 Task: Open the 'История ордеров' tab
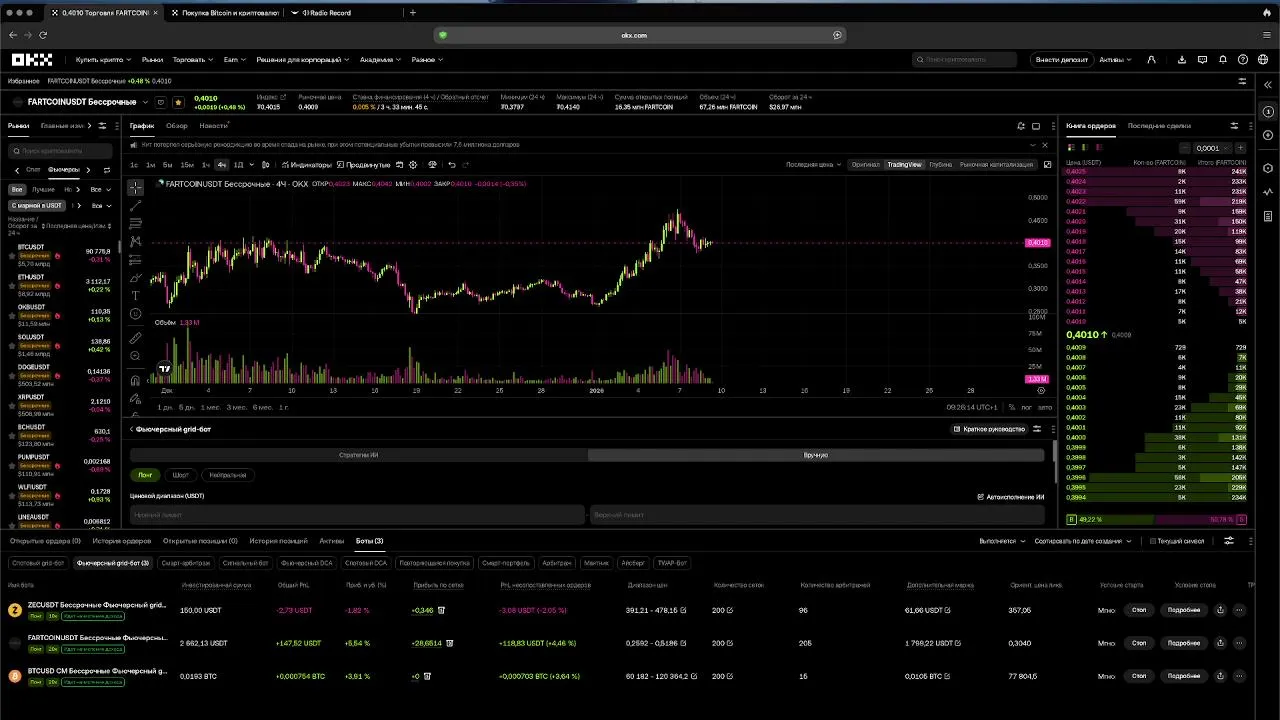click(x=122, y=541)
